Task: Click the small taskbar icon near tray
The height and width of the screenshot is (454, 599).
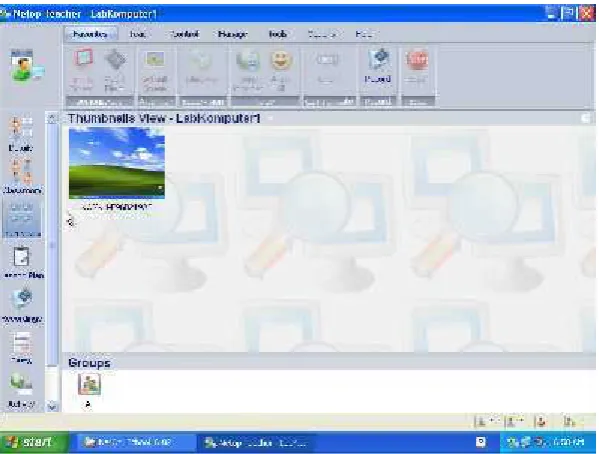Action: pyautogui.click(x=481, y=442)
